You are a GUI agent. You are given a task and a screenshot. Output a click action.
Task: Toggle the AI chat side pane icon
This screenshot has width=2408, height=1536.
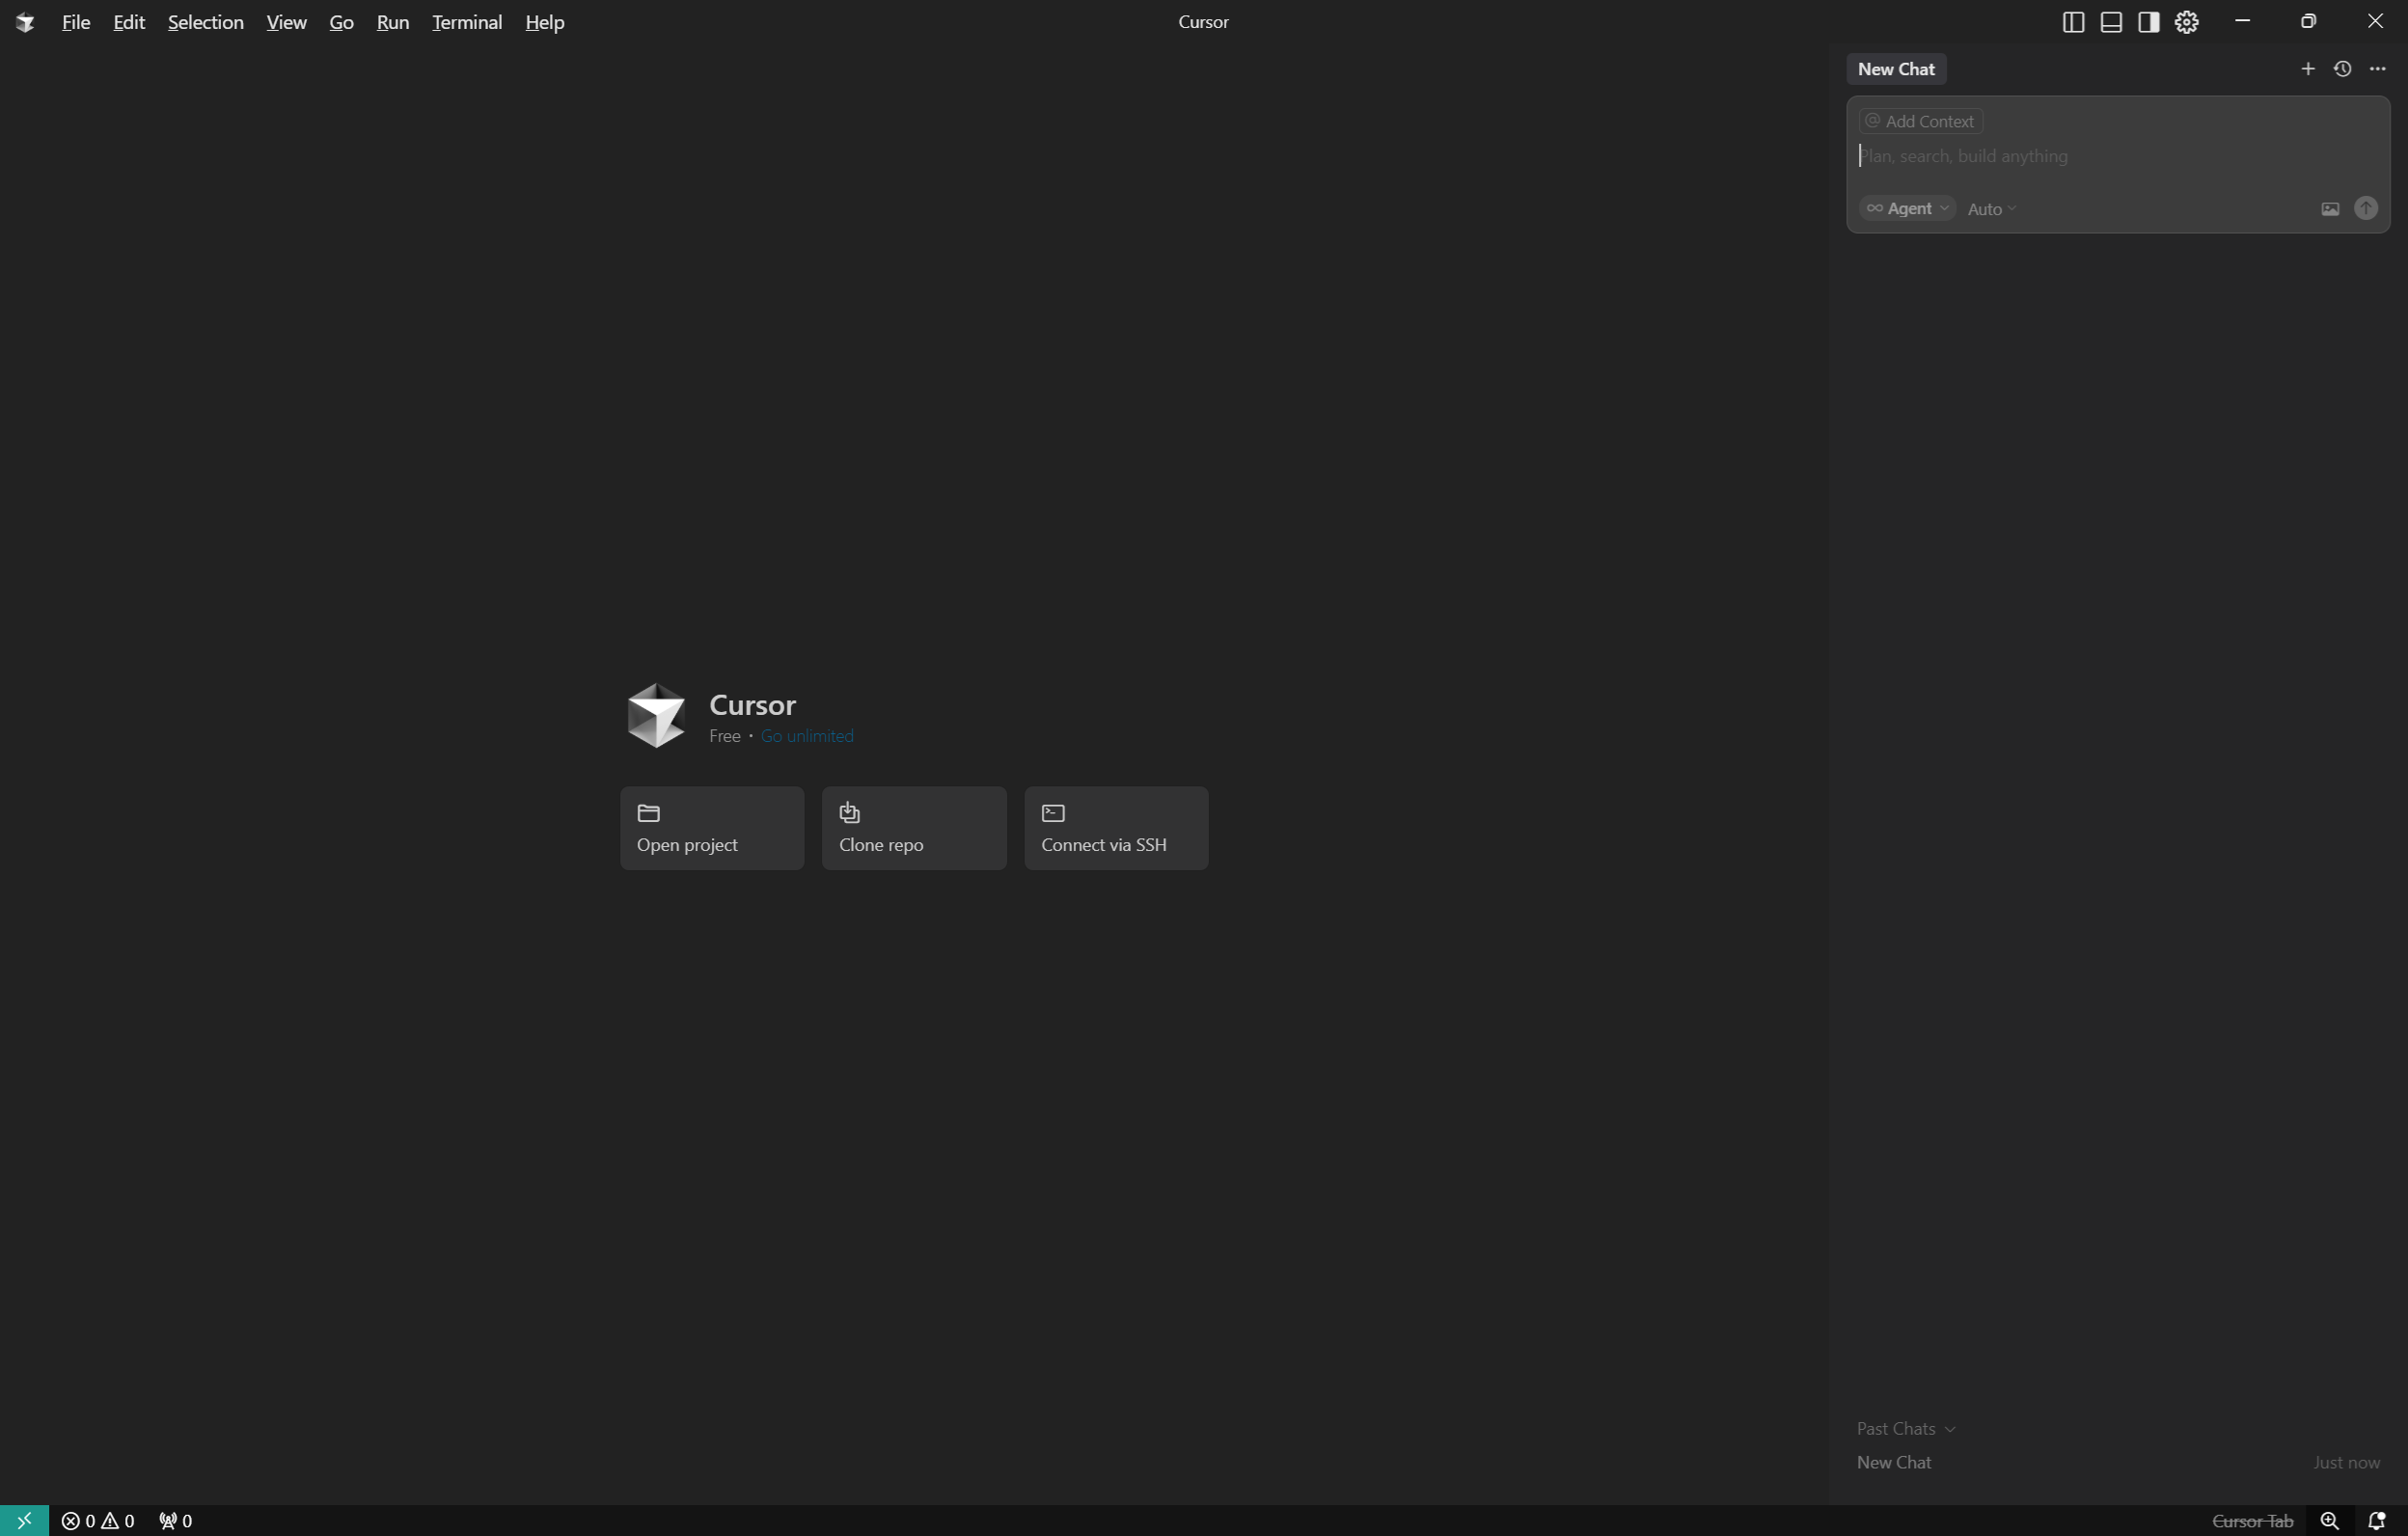pos(2149,22)
